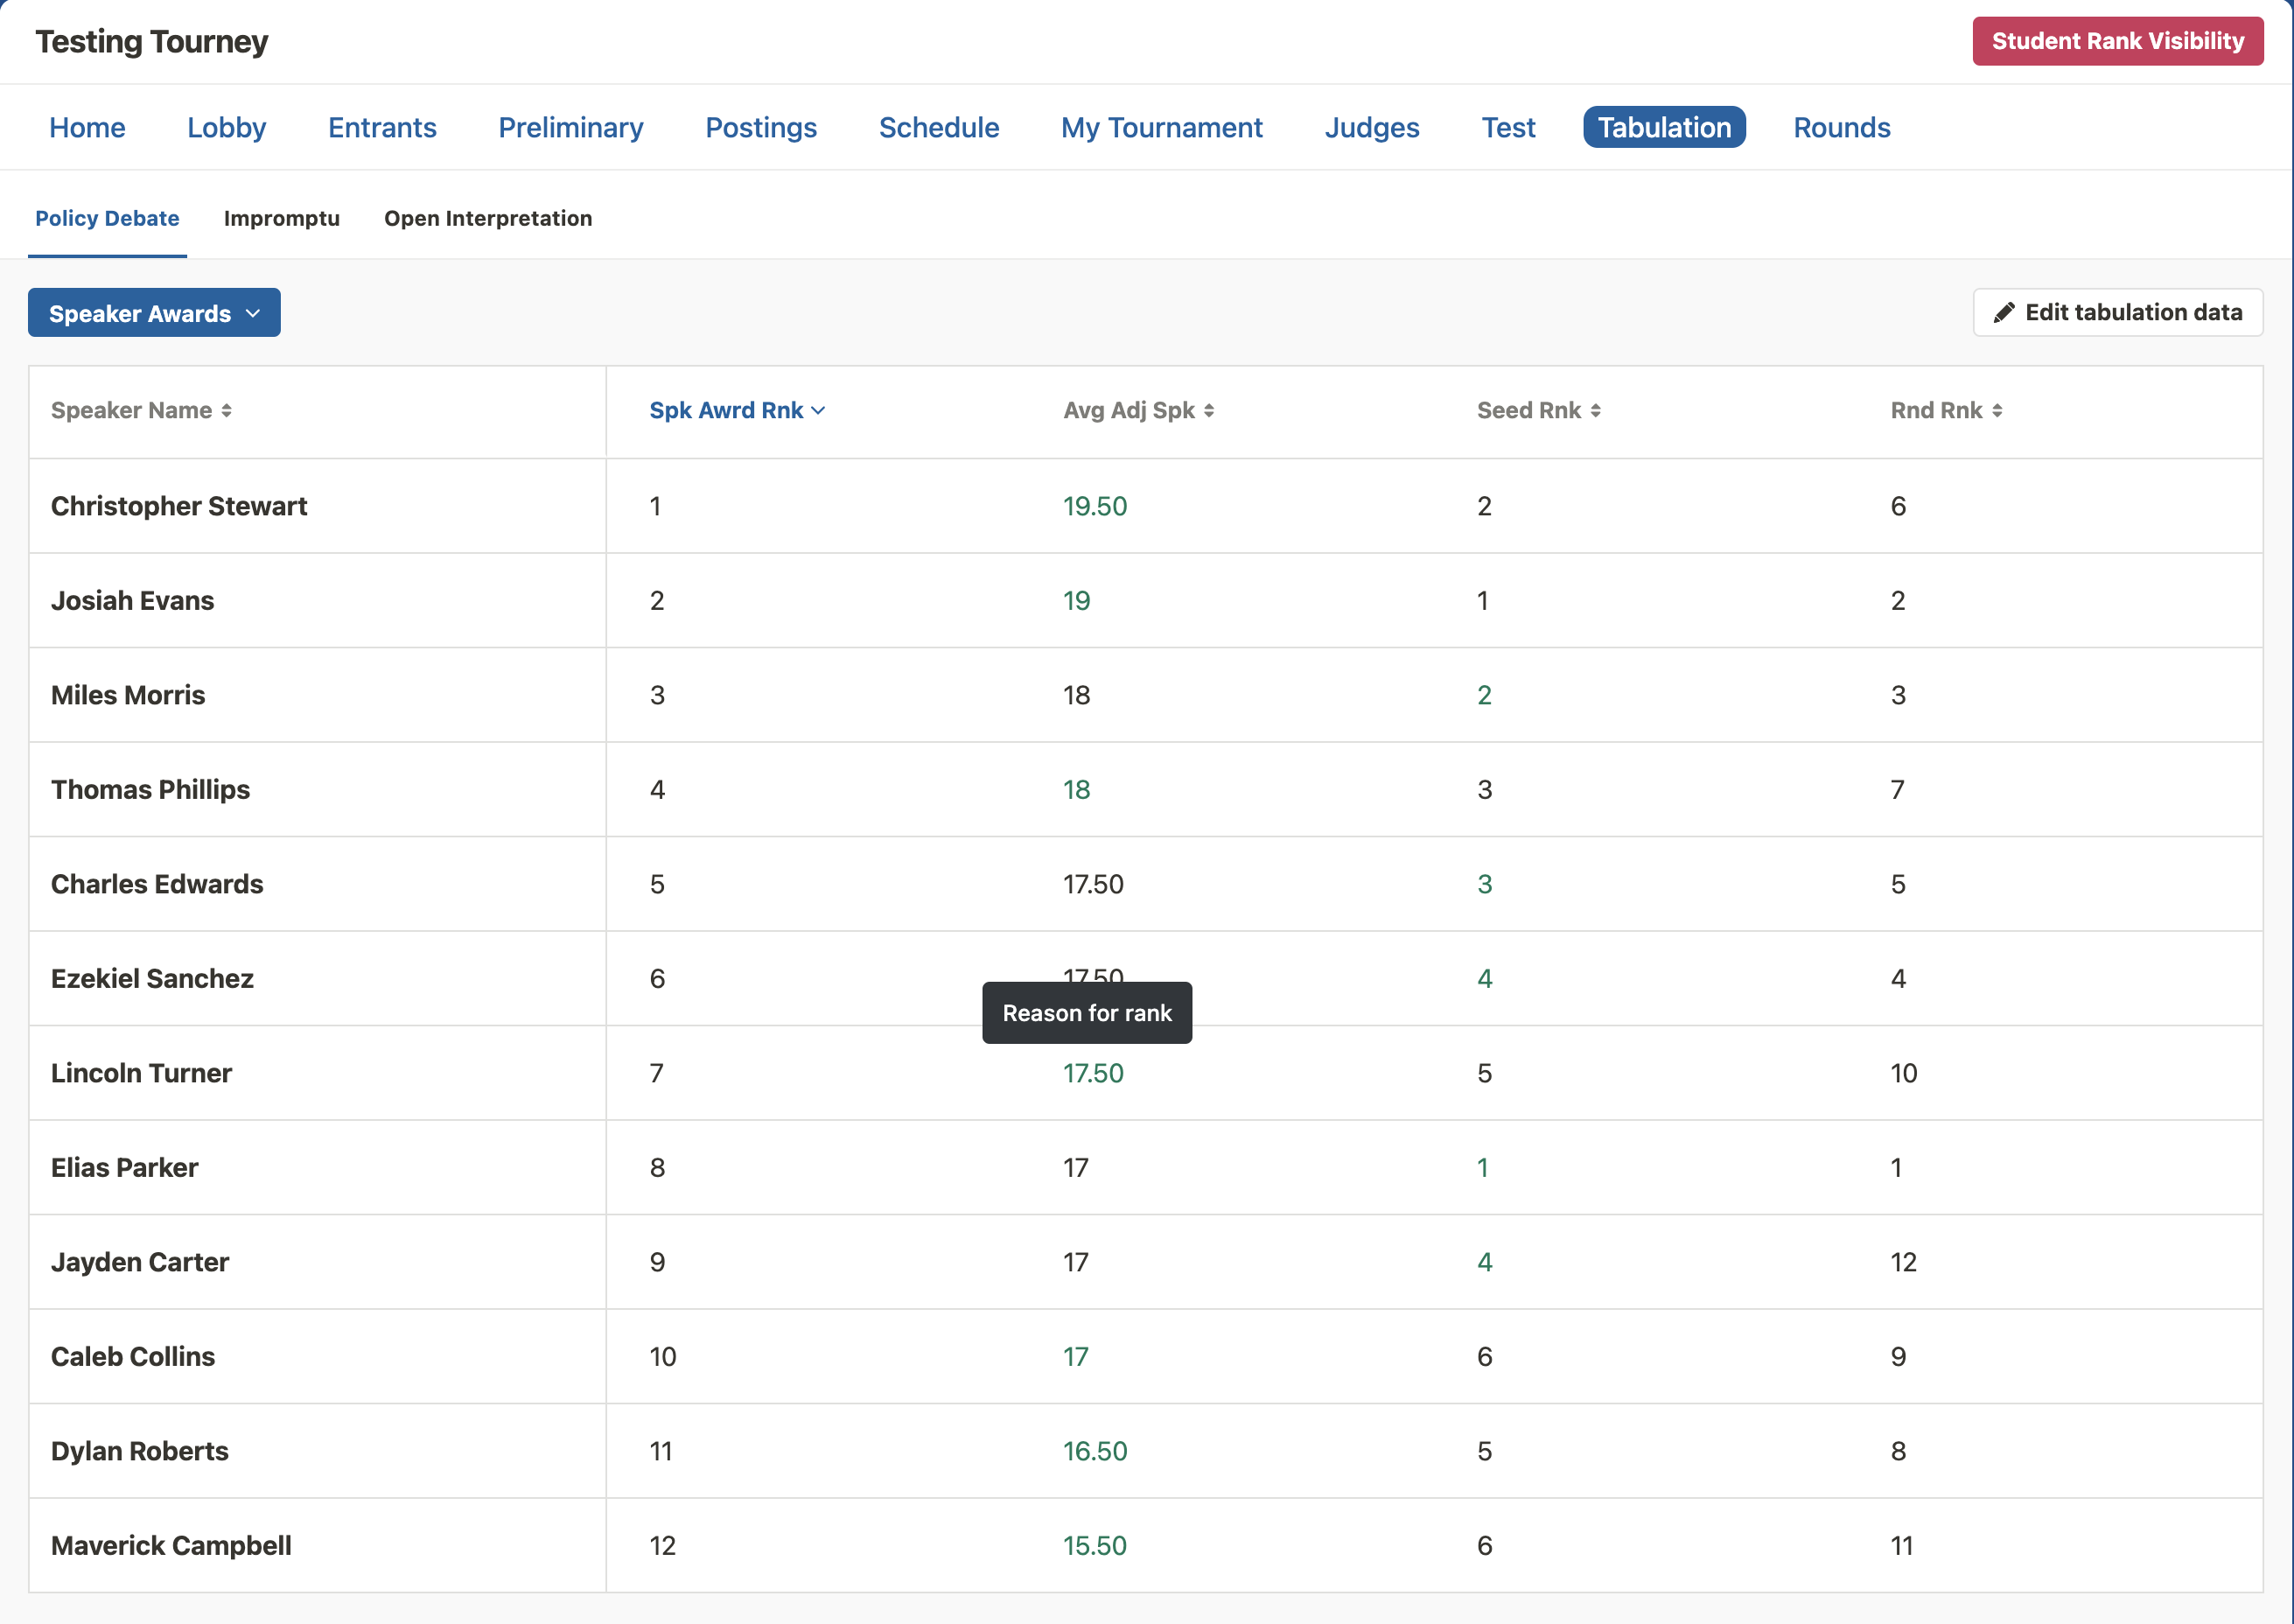Click Lincoln Turner's round rank 10
2294x1624 pixels.
[x=1903, y=1073]
